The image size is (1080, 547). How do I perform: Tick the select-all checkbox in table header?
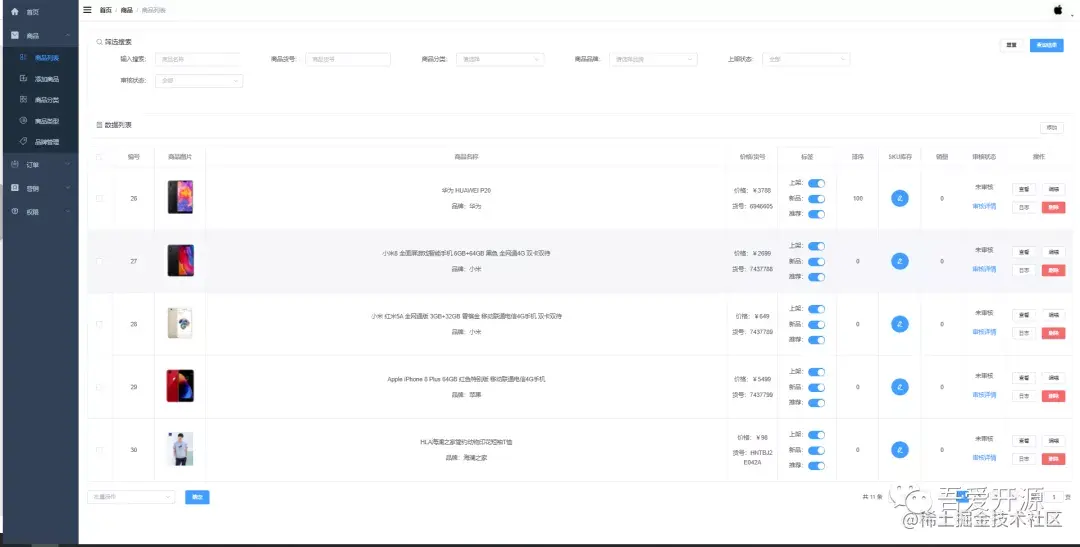pyautogui.click(x=99, y=157)
